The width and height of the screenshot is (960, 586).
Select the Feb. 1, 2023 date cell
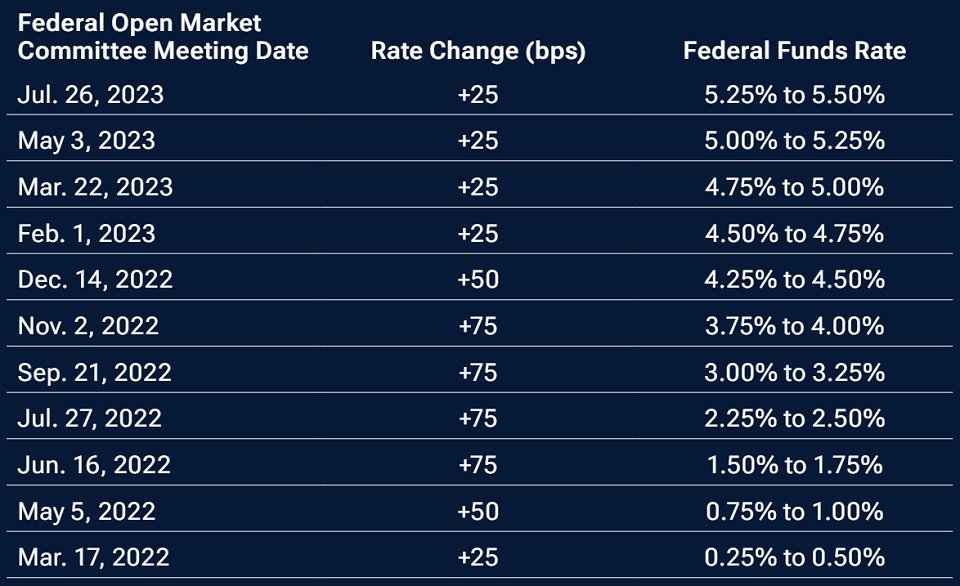click(87, 233)
